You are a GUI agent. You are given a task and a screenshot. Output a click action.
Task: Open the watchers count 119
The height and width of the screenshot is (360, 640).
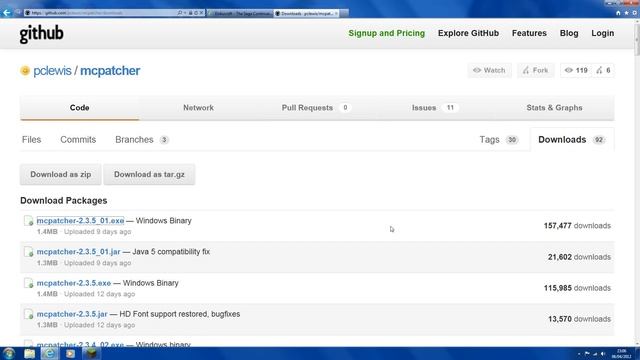click(x=576, y=71)
